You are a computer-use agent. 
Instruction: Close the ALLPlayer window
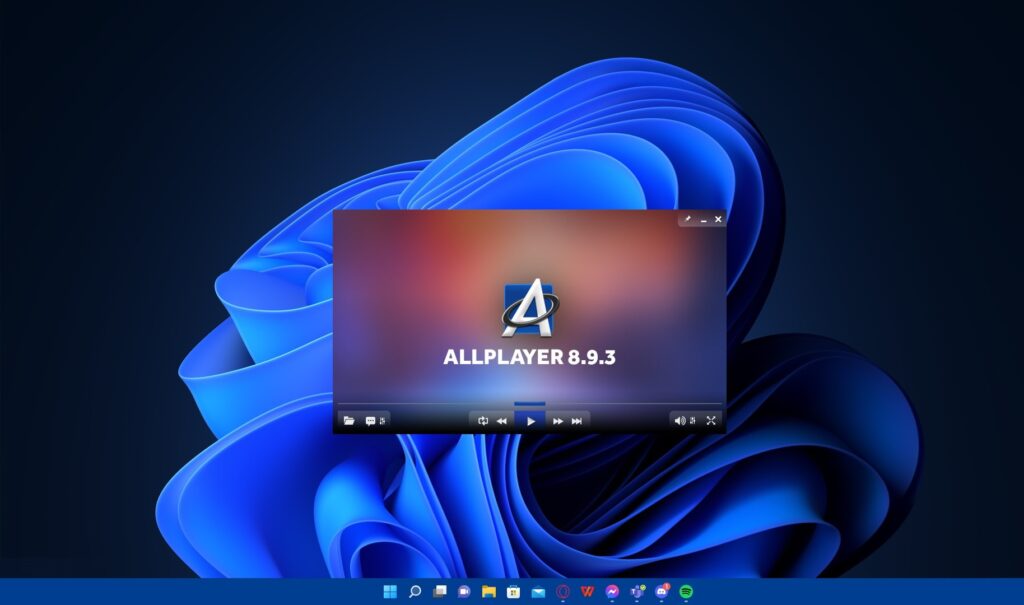(718, 219)
